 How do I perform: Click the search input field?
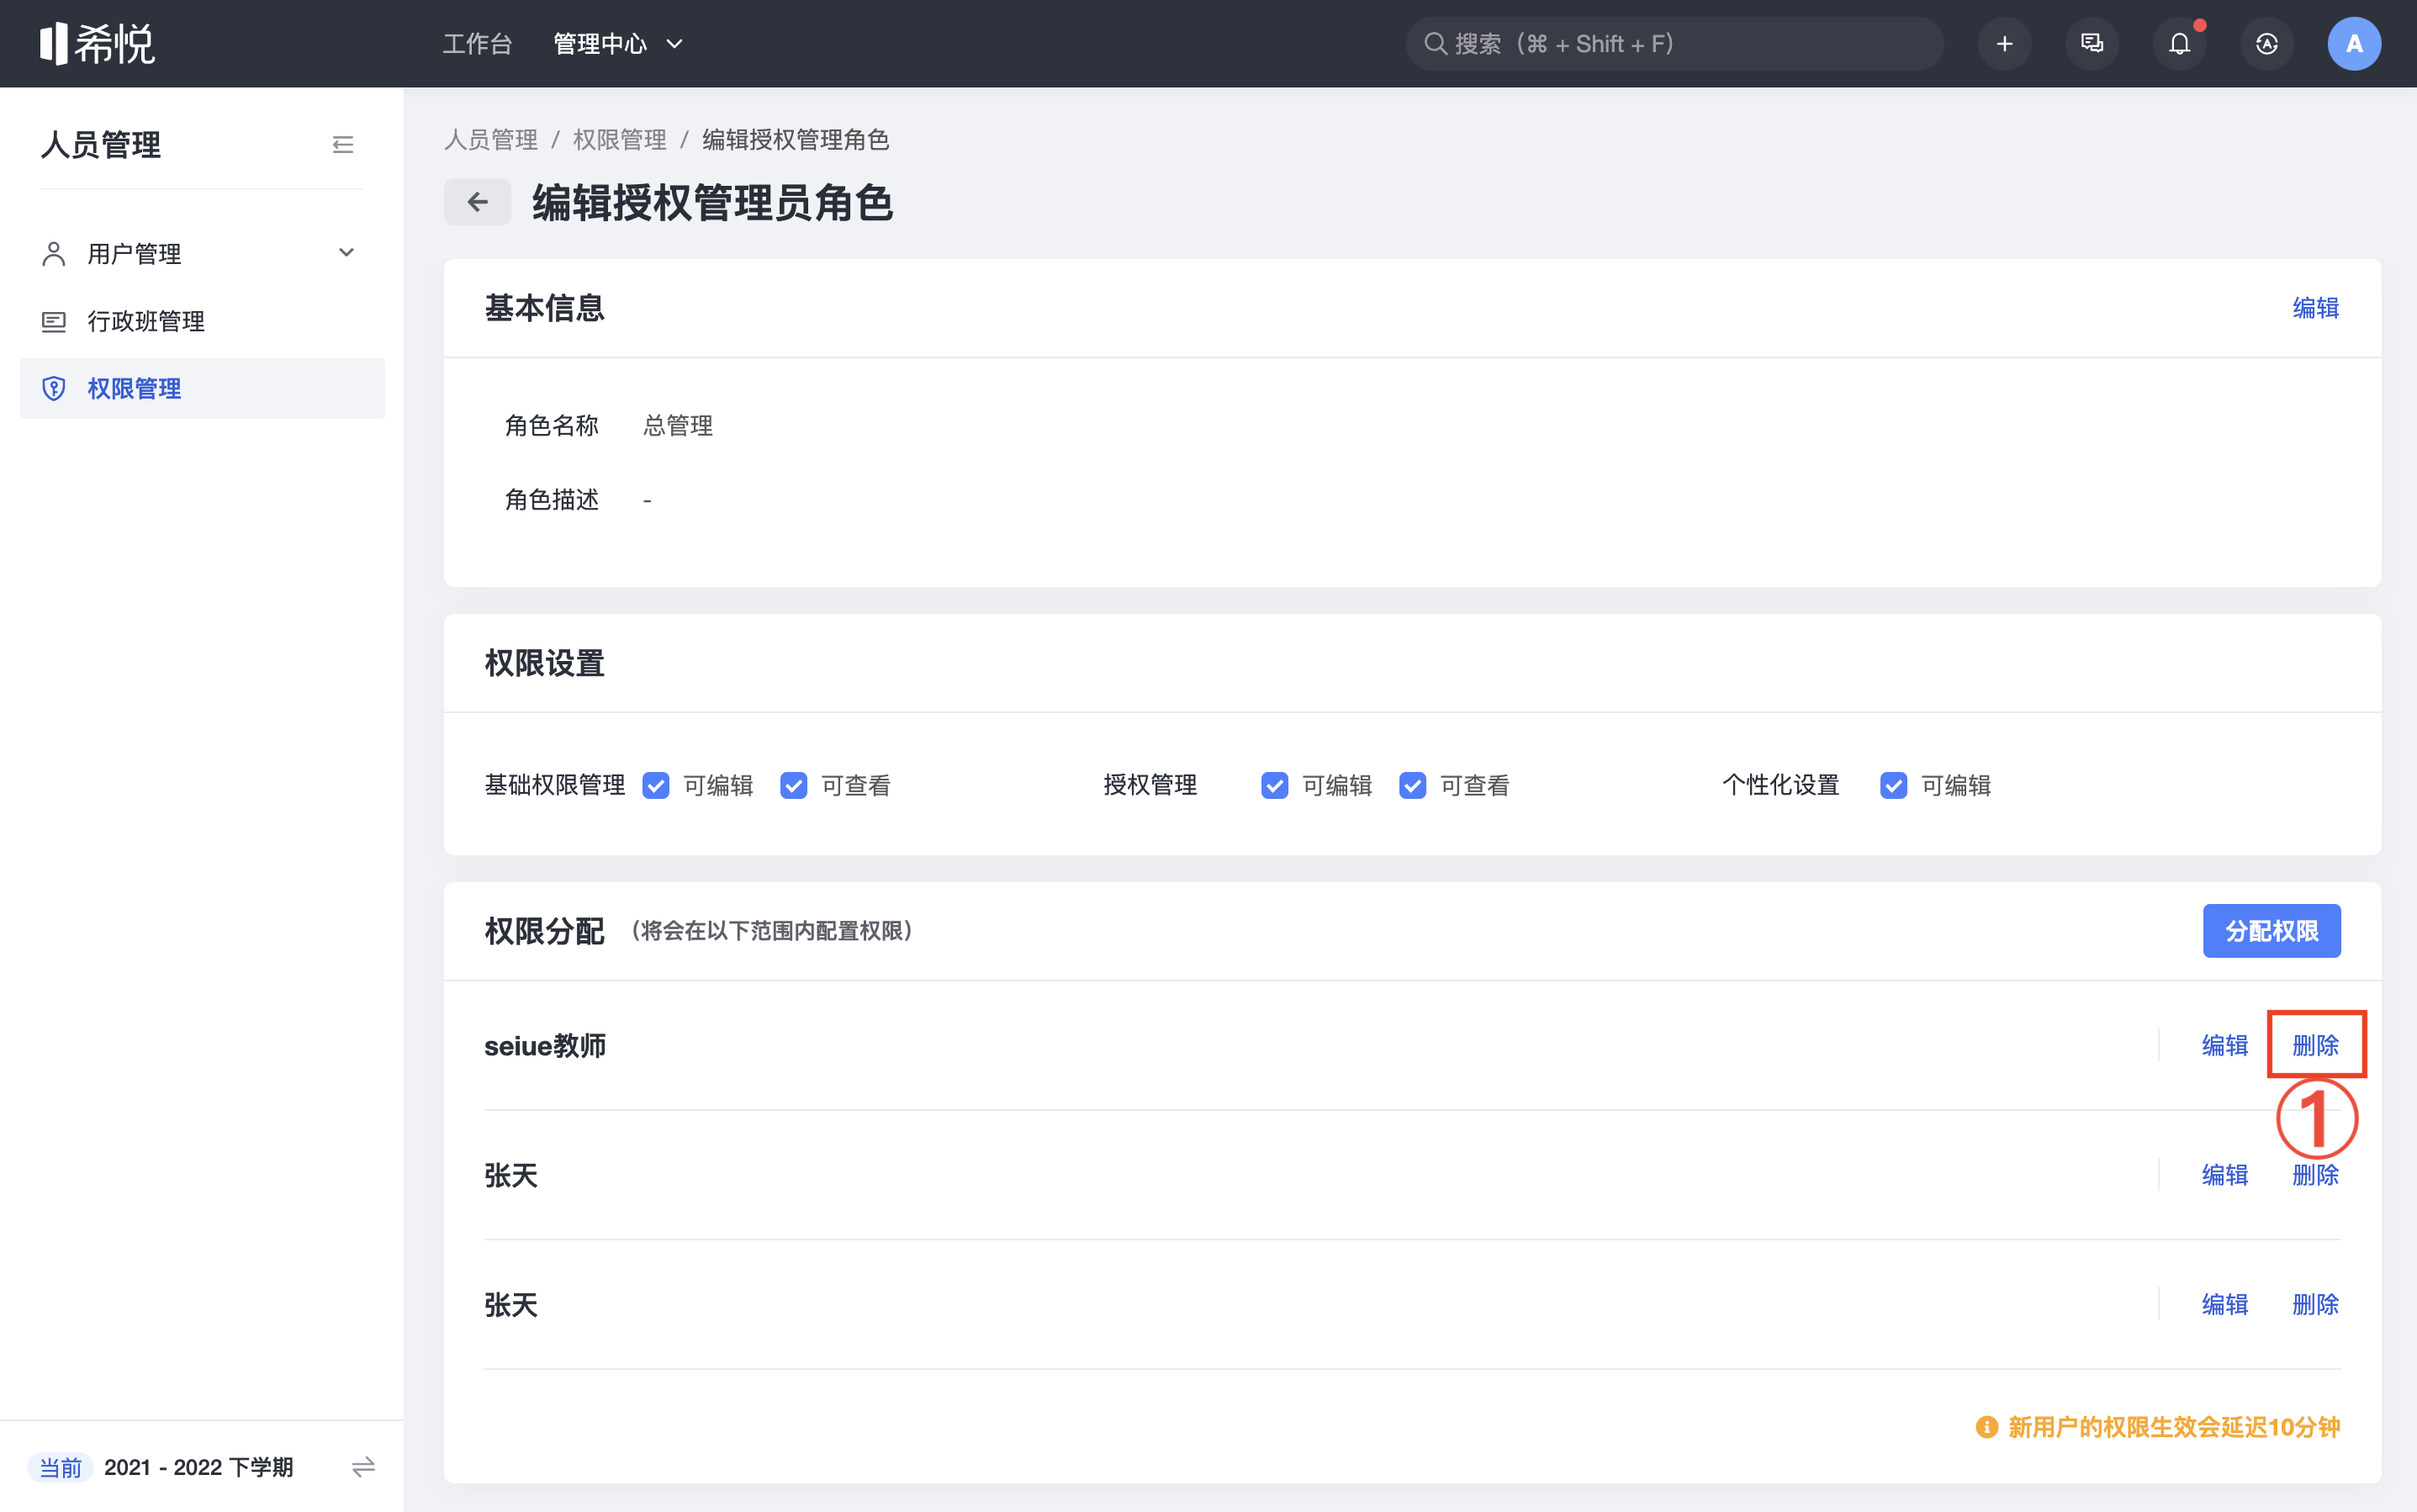1674,44
